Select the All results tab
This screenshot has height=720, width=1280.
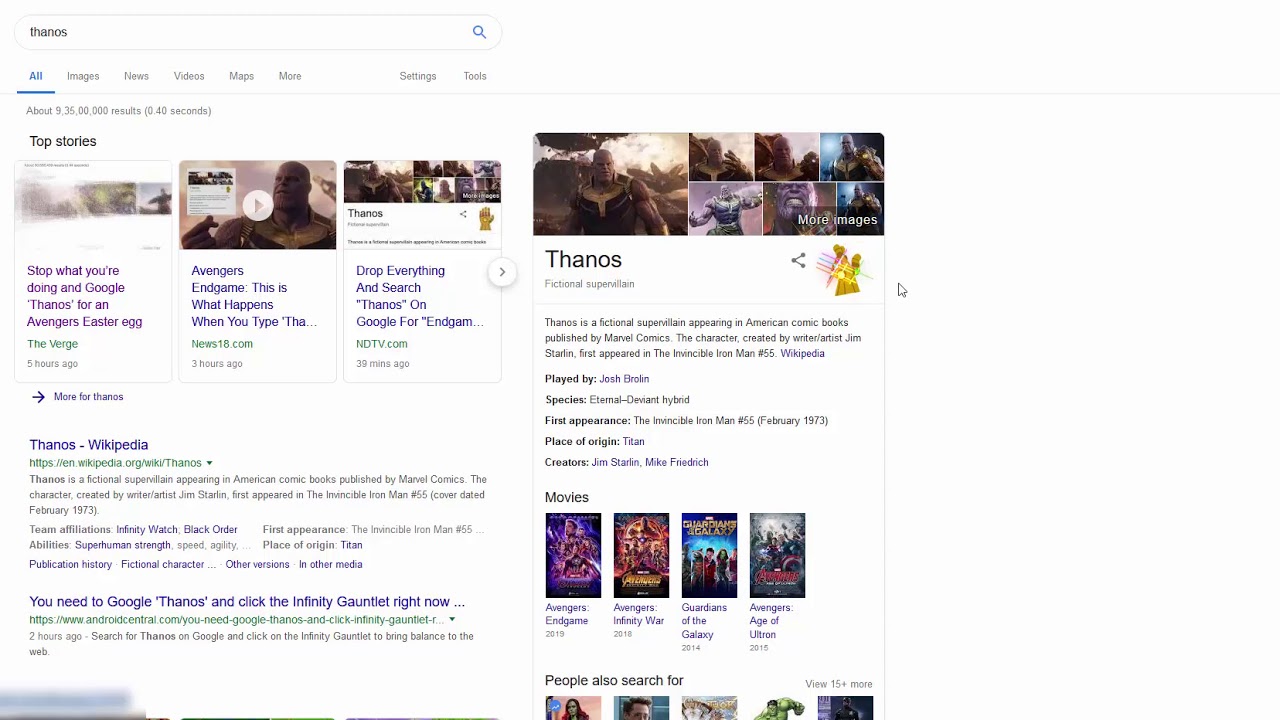click(35, 76)
